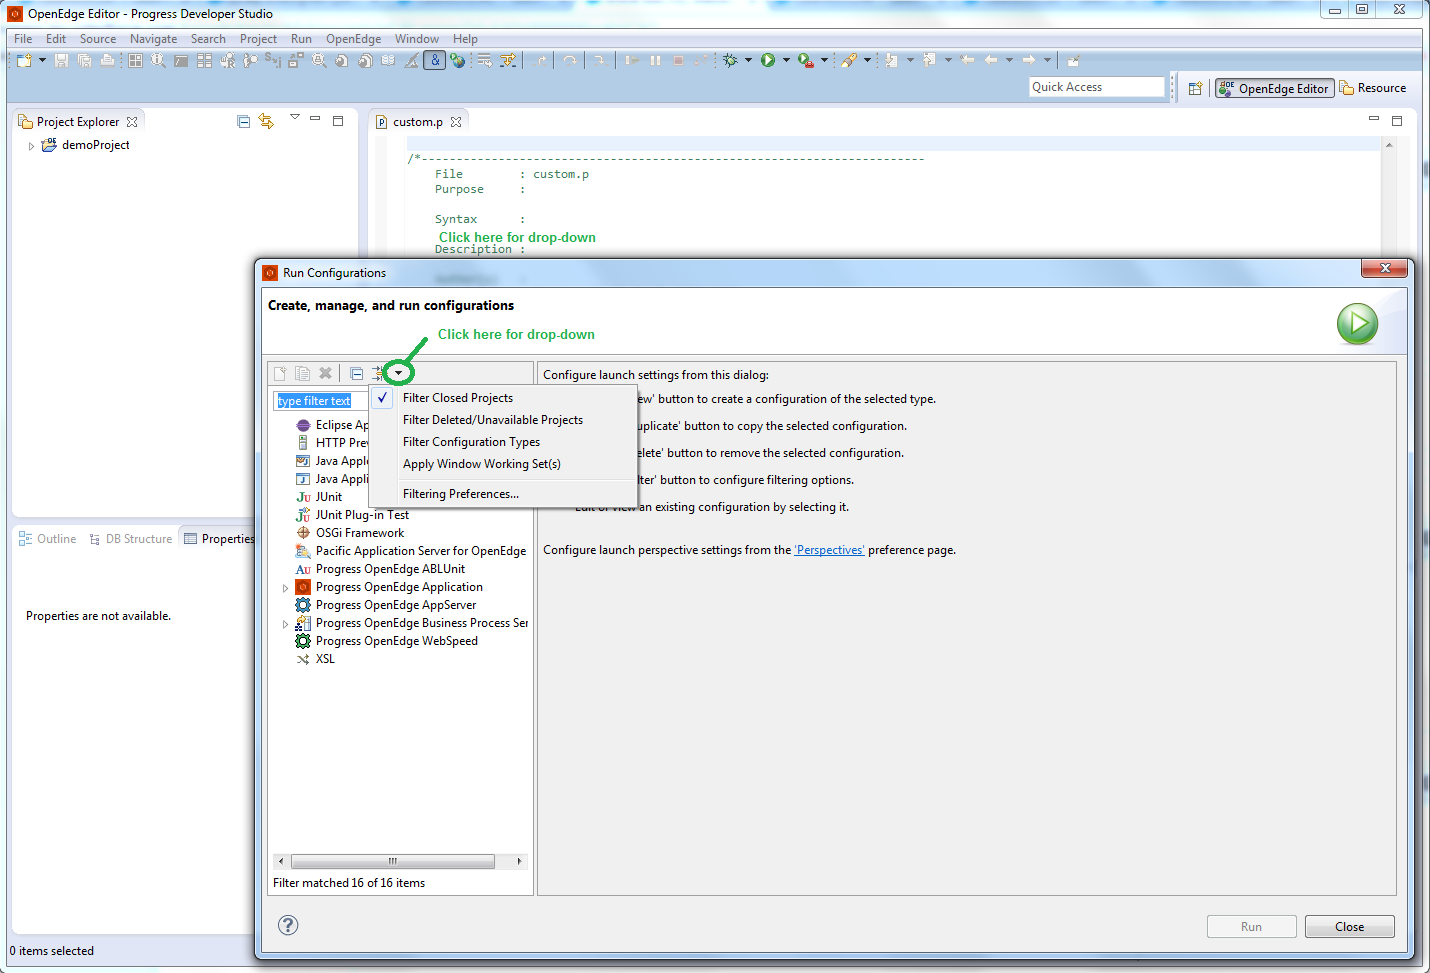This screenshot has width=1430, height=973.
Task: Maximize the Project Explorer view
Action: [x=338, y=121]
